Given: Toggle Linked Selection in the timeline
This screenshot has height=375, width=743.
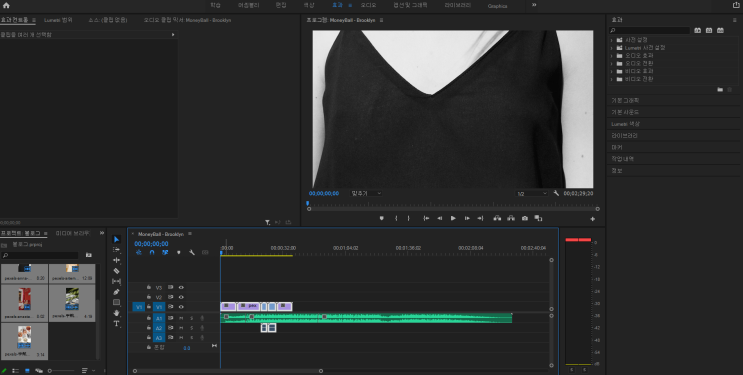Looking at the screenshot, I should click(165, 253).
